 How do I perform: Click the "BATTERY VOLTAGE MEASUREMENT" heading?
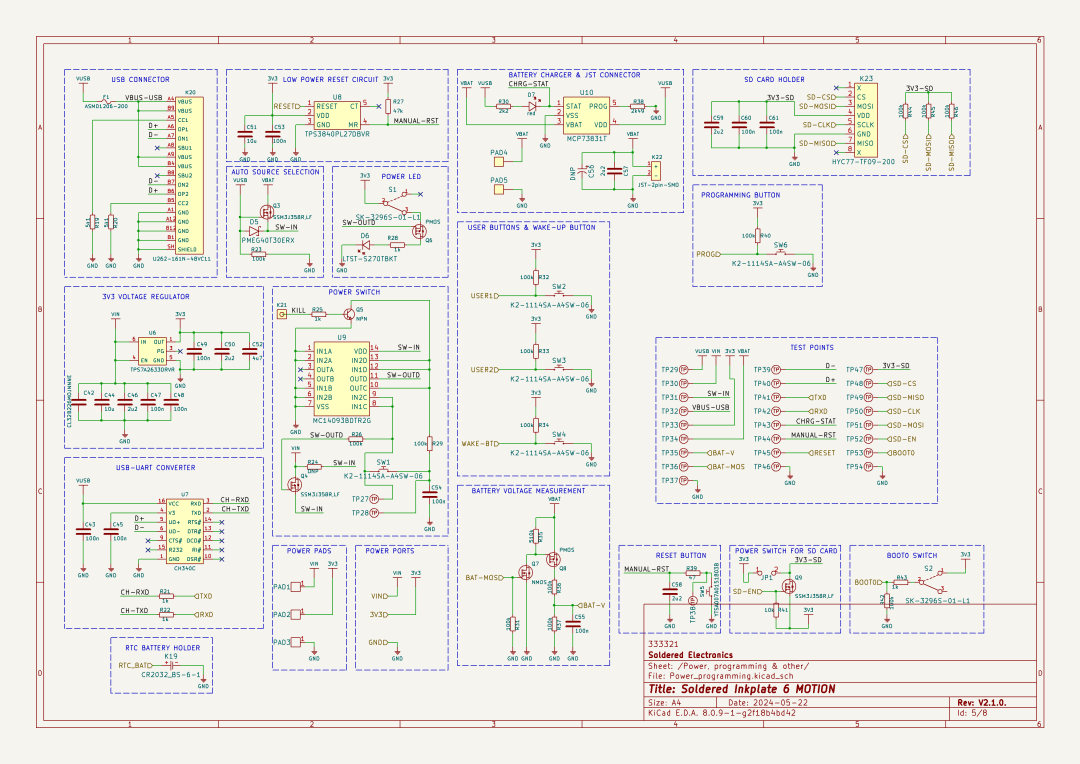pyautogui.click(x=528, y=491)
